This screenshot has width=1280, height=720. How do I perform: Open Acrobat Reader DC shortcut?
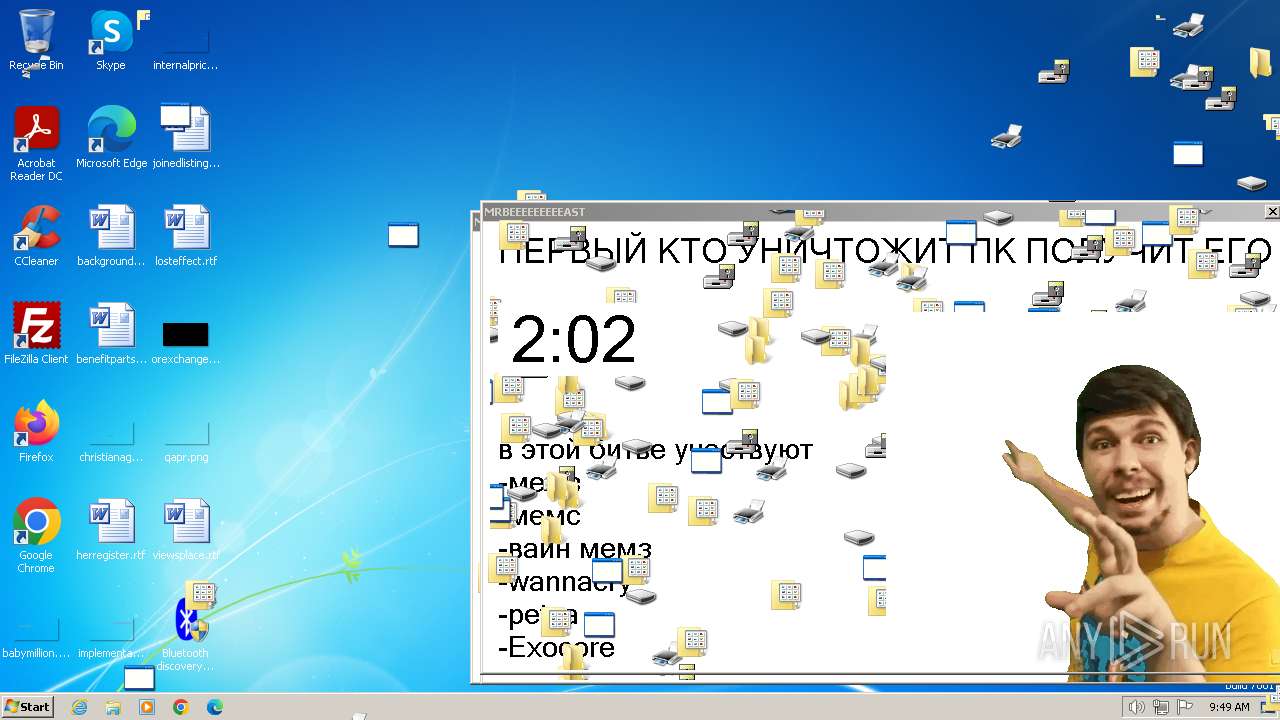(36, 142)
